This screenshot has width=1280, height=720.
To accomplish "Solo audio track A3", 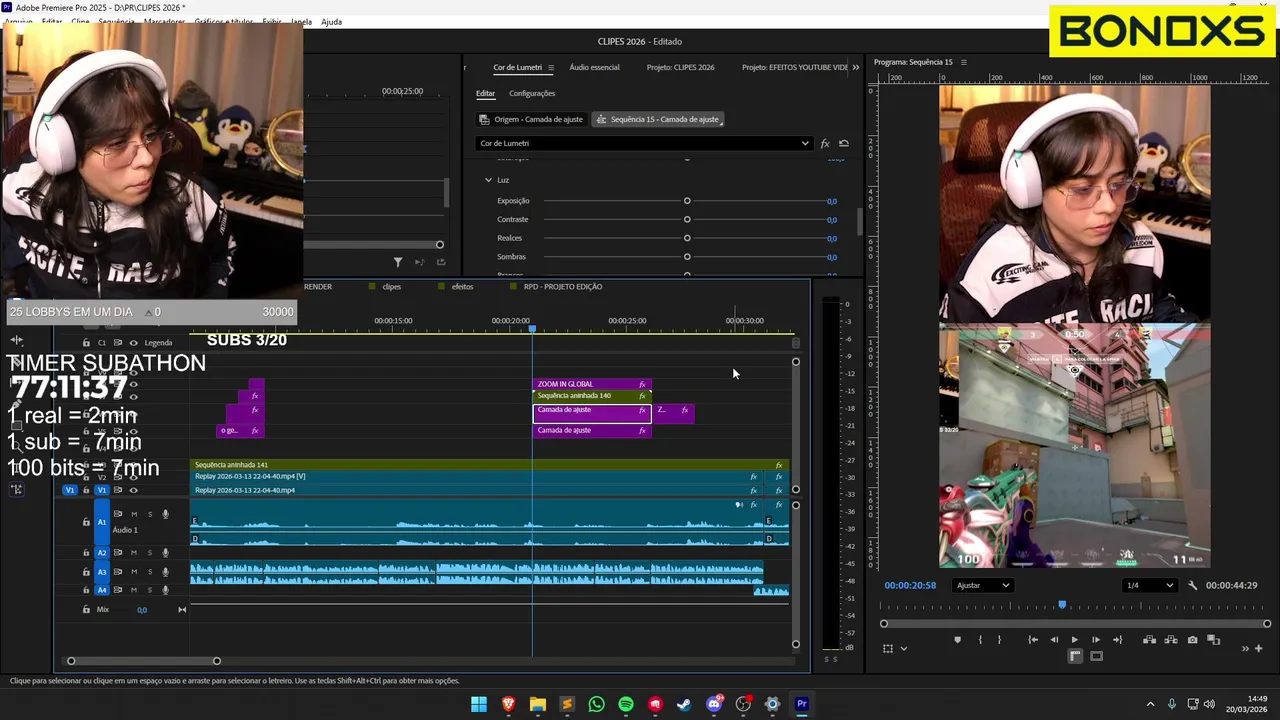I will [150, 572].
